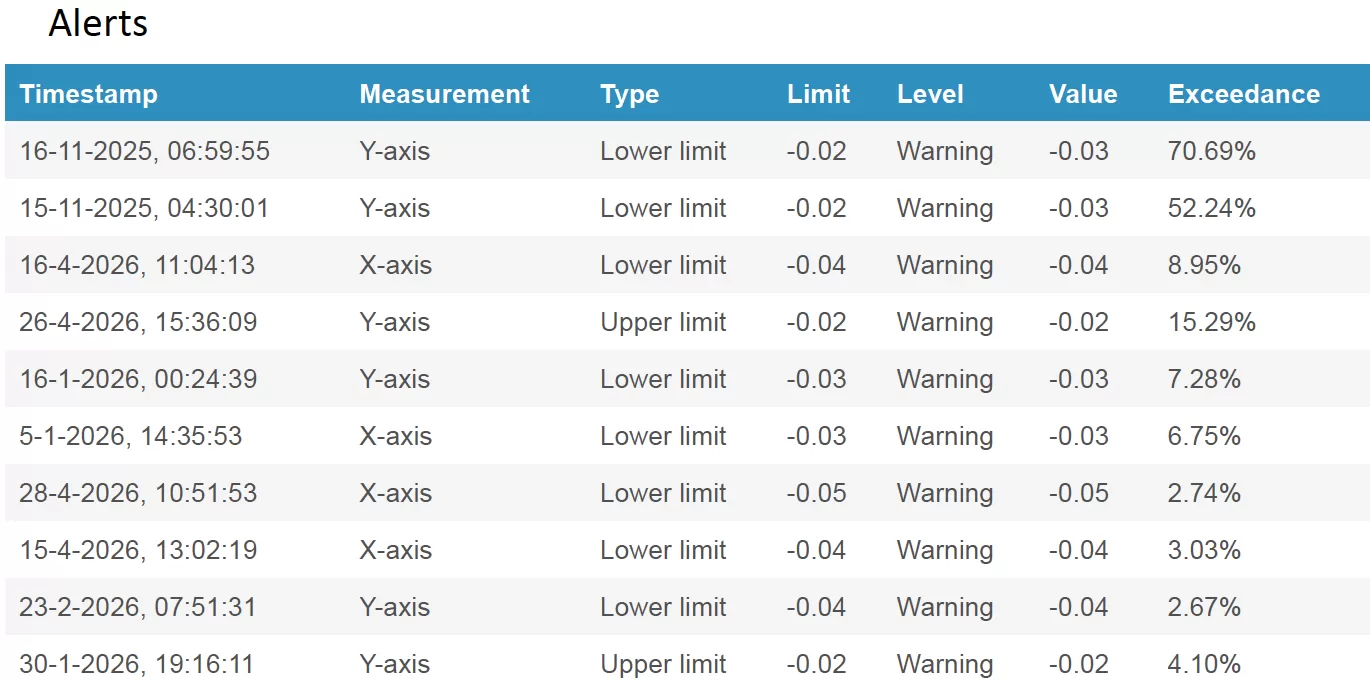Screen dimensions: 1370x680
Task: Click the Alerts heading
Action: [x=98, y=22]
